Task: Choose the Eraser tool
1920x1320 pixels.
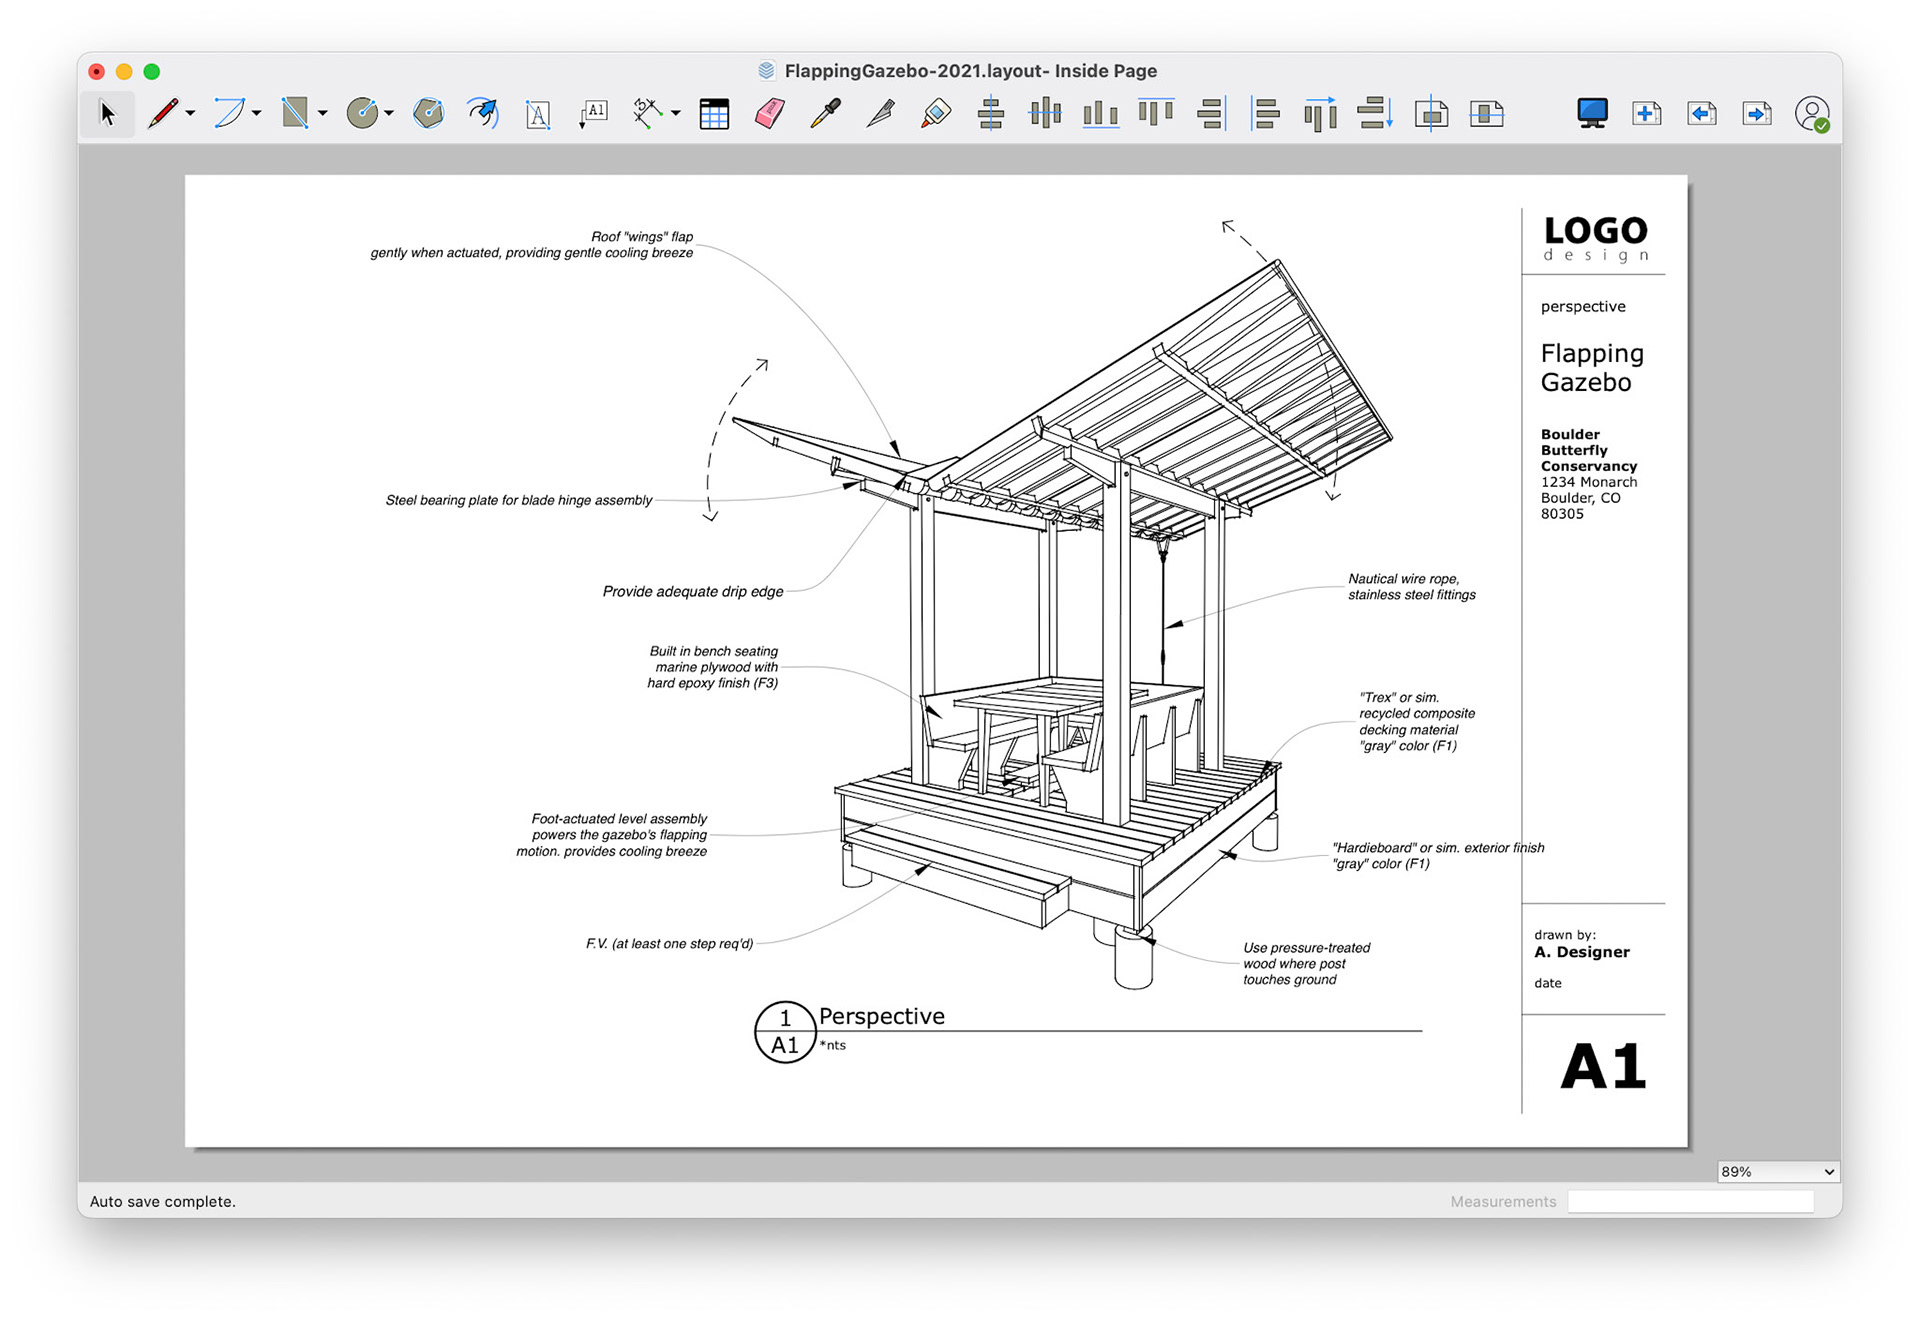Action: tap(769, 113)
